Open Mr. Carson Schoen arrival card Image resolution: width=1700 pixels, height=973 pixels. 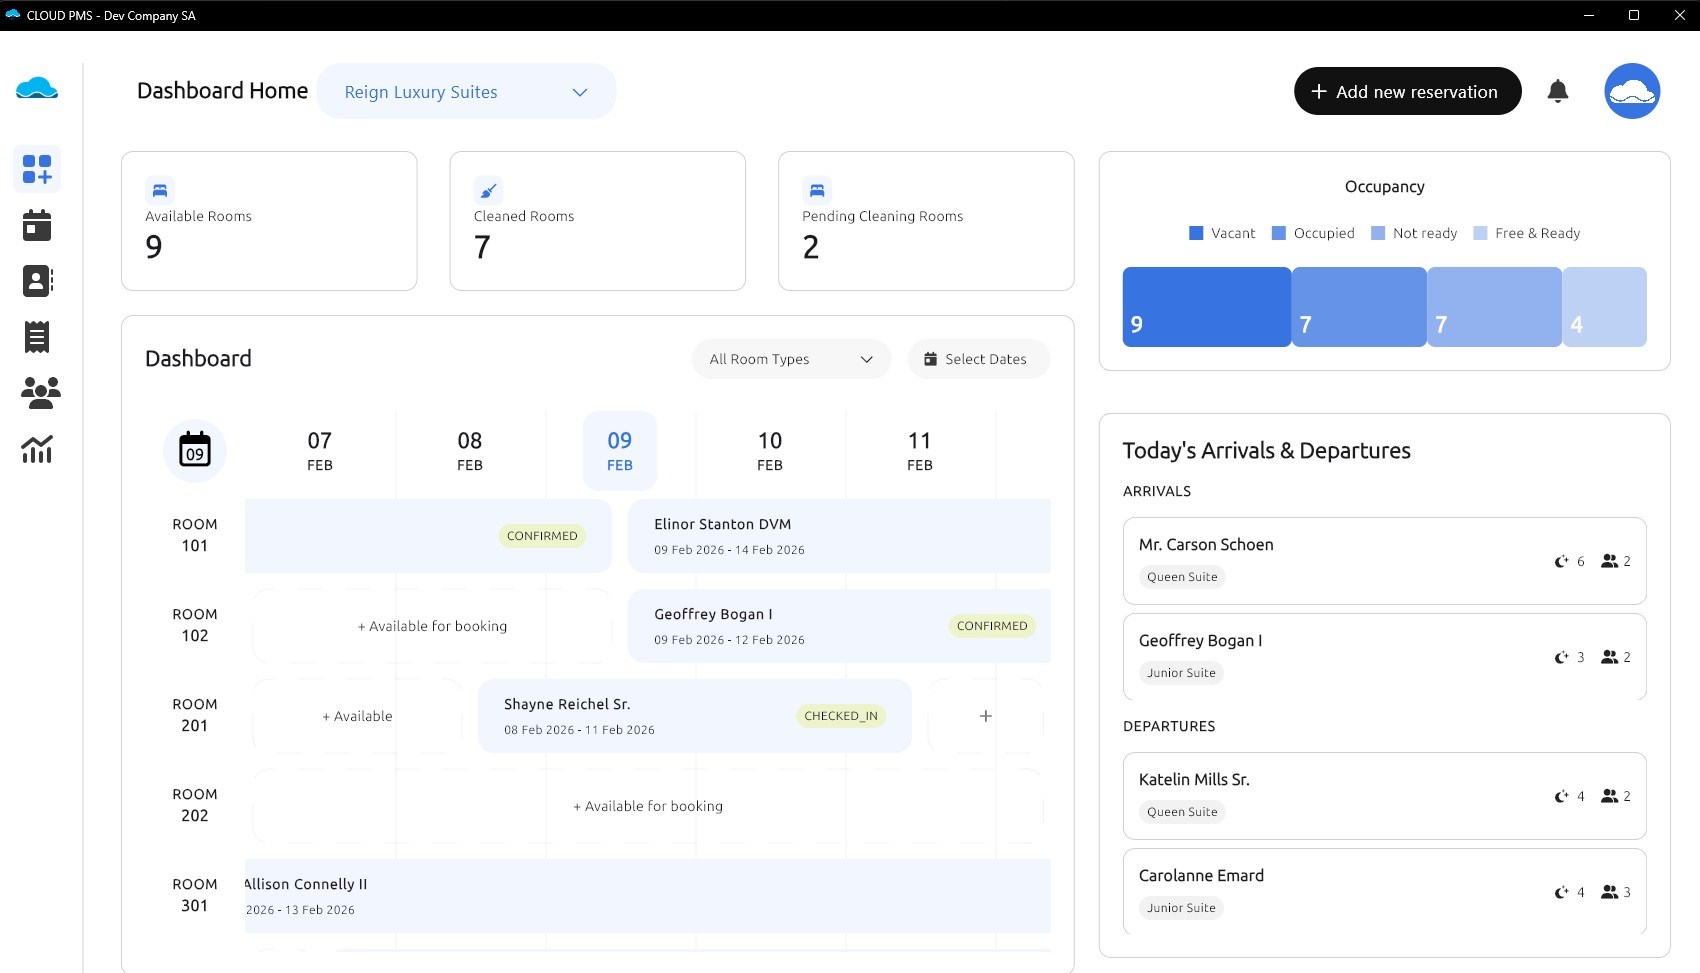coord(1385,561)
